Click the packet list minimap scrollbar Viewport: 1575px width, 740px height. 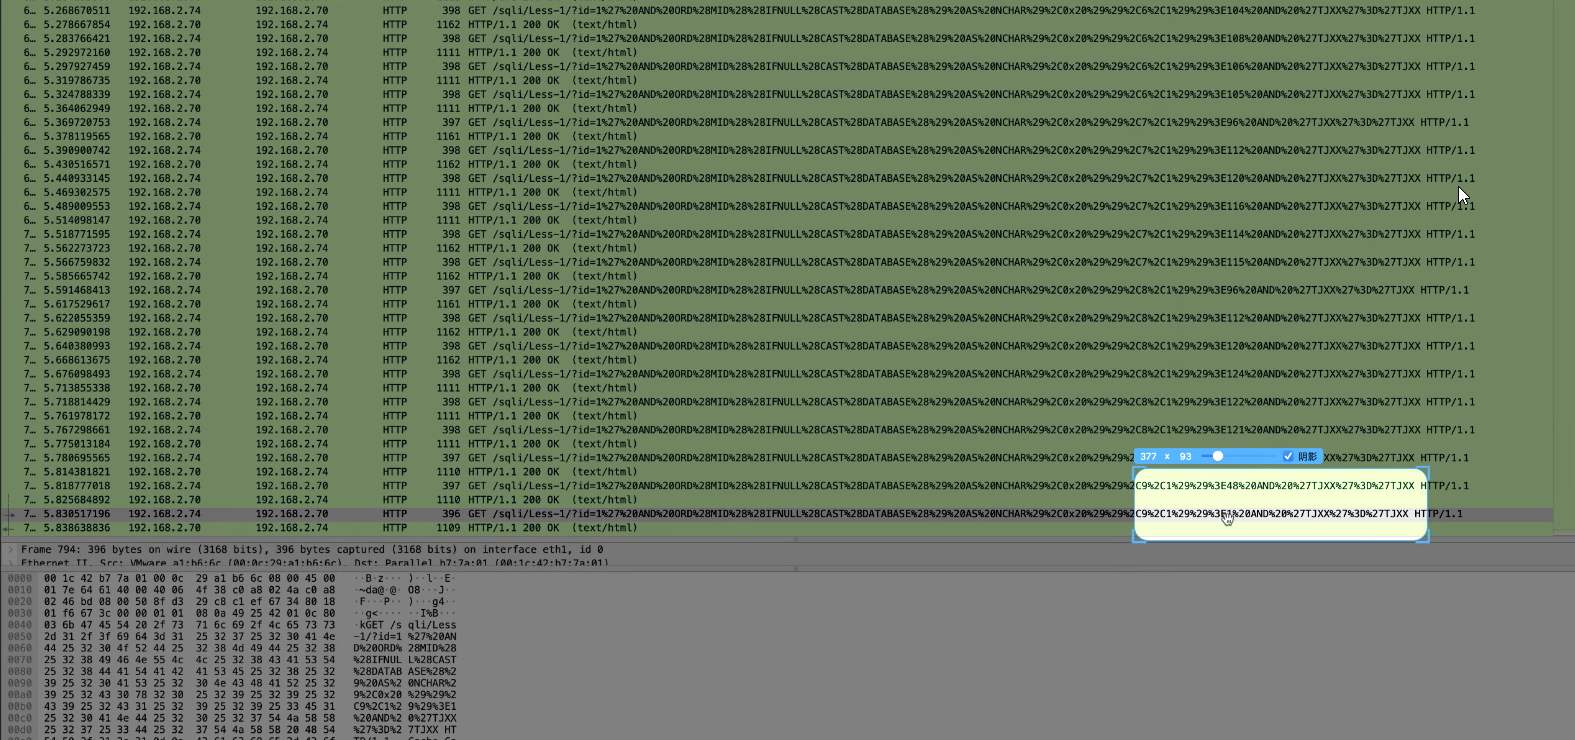1564,268
